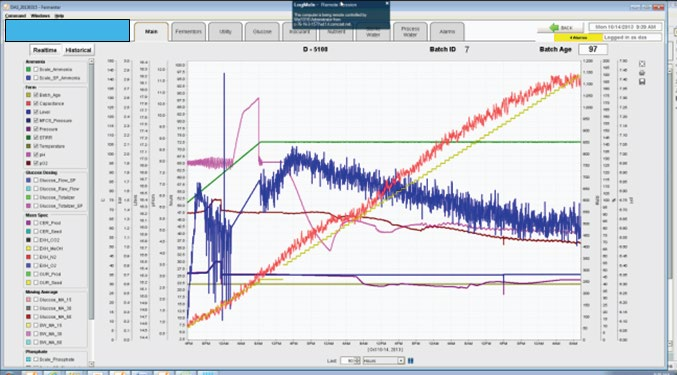The width and height of the screenshot is (677, 375).
Task: Enable Scale_SP_Ammonia checkbox
Action: click(36, 78)
